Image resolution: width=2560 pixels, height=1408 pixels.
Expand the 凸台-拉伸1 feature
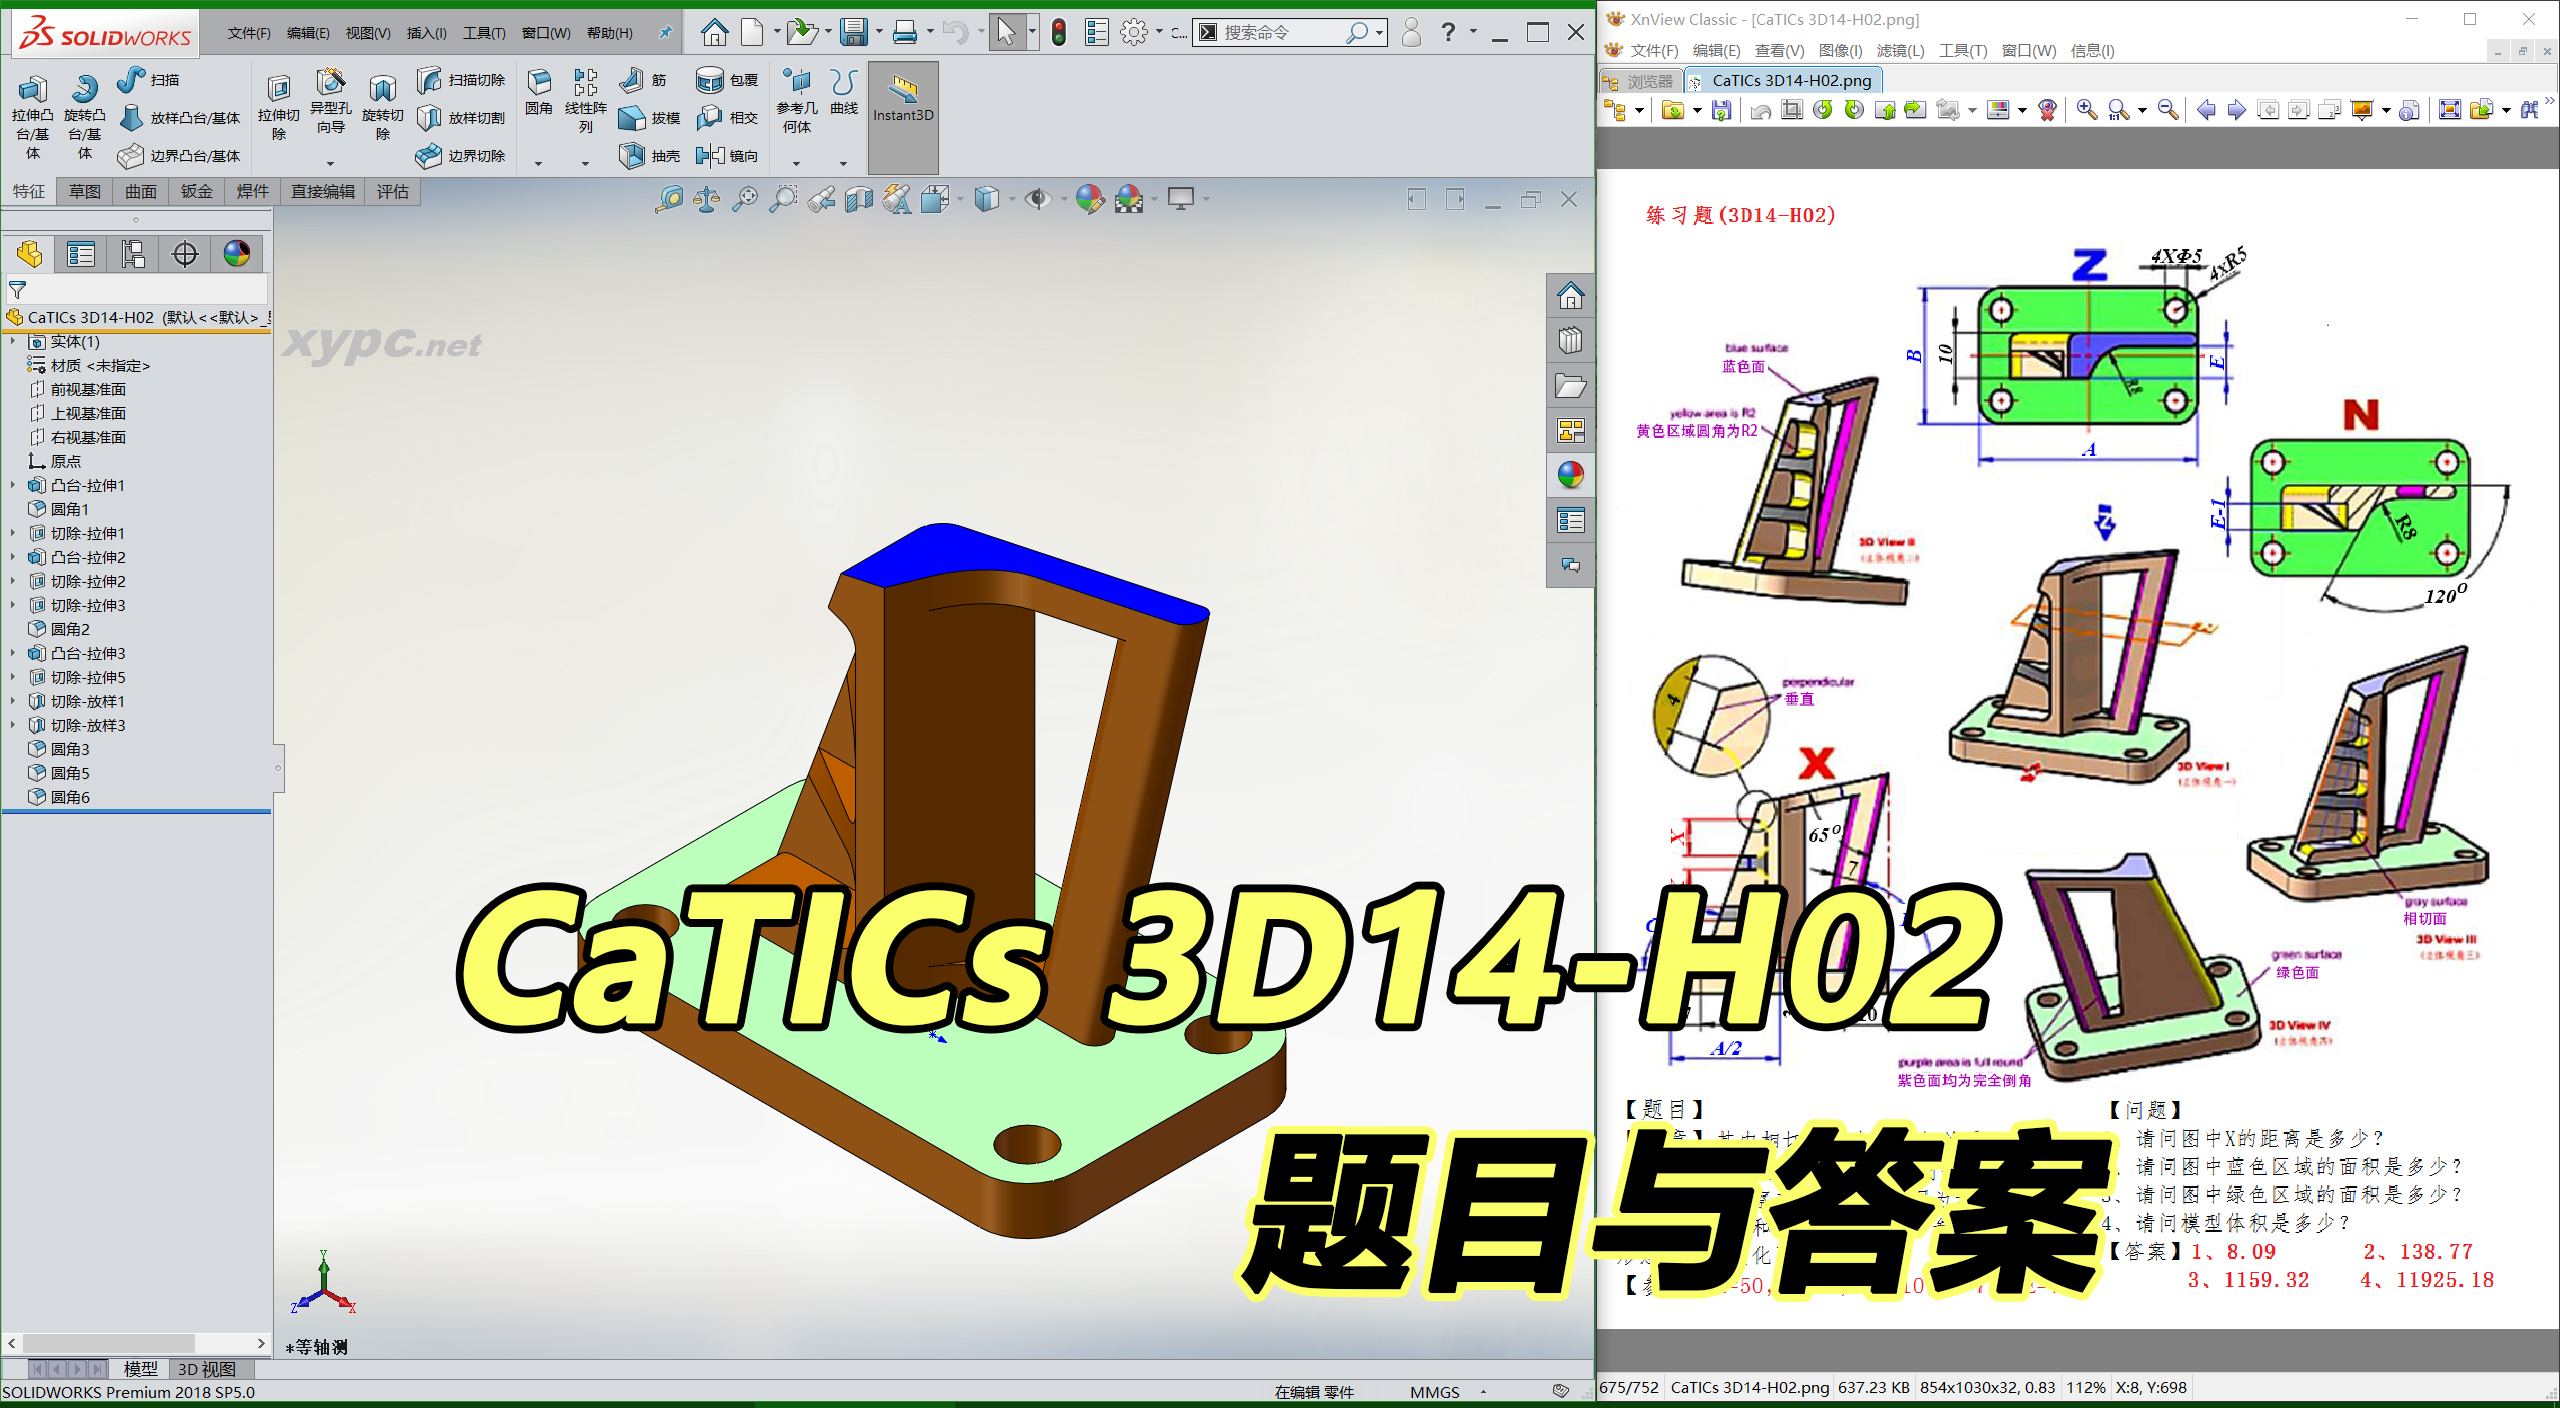point(13,485)
